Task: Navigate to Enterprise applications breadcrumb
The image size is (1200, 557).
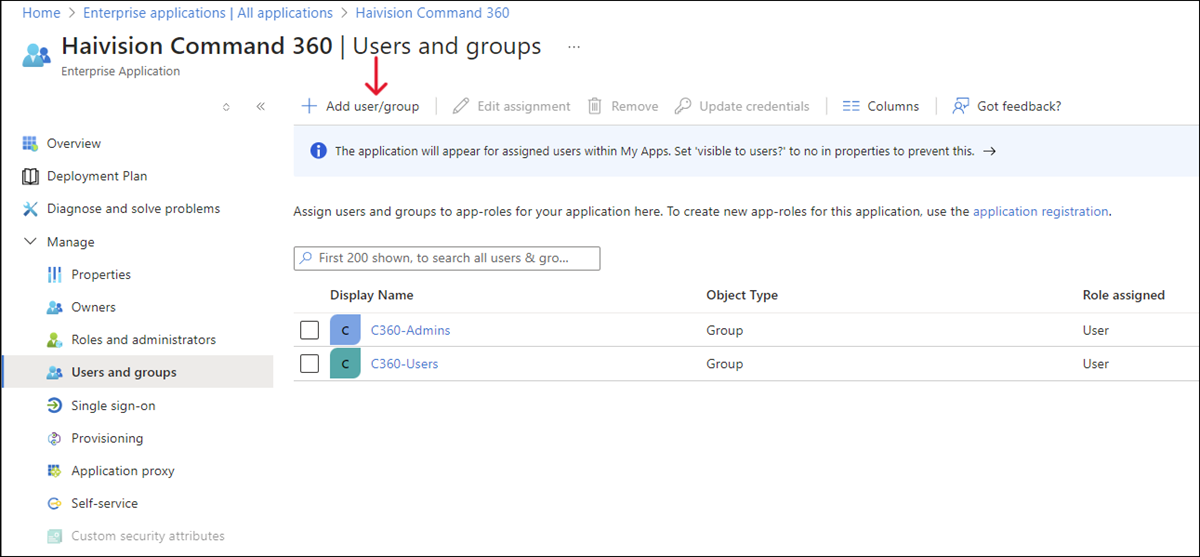Action: [207, 13]
